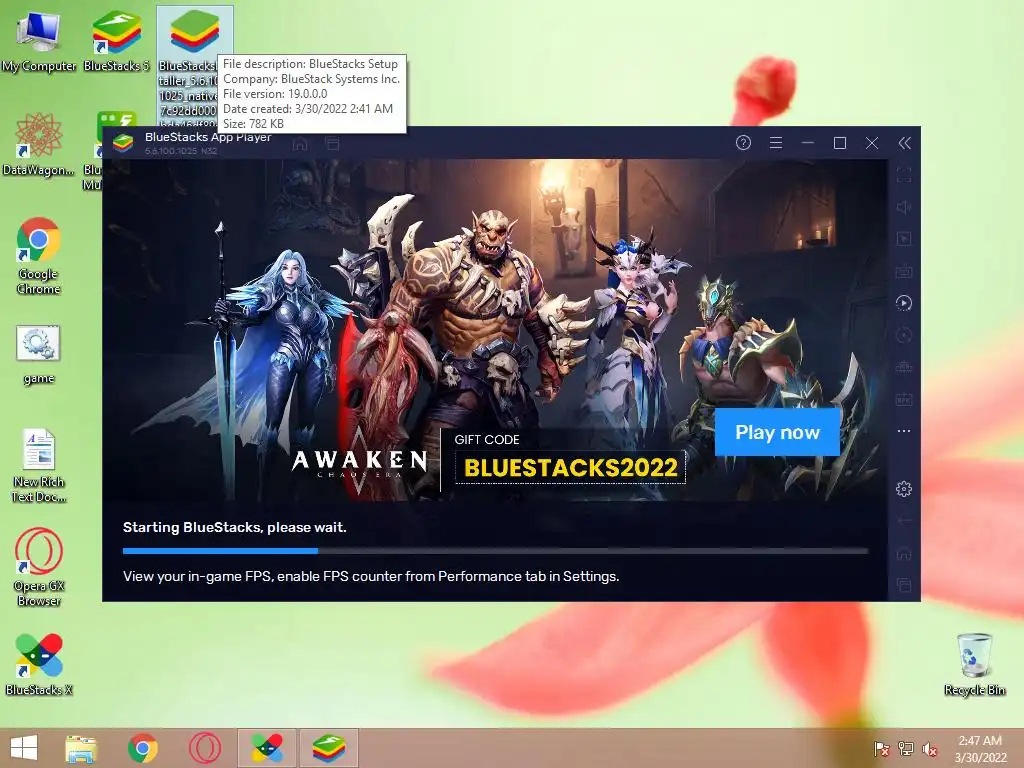
Task: Open keyboard game controls in the sidebar
Action: [904, 271]
